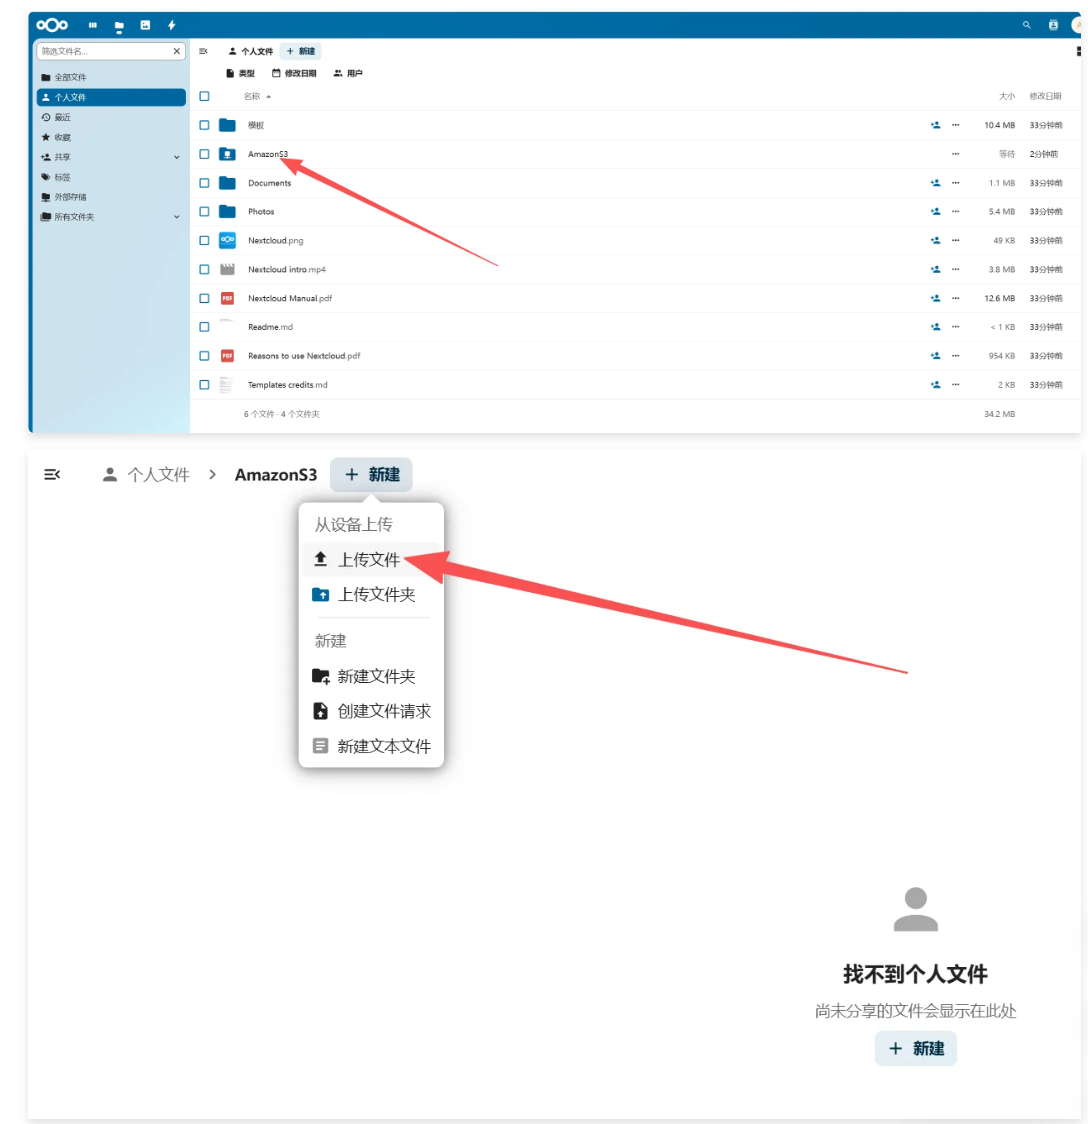The width and height of the screenshot is (1088, 1124).
Task: Open three-dot actions menu for AmazonS3
Action: pyautogui.click(x=955, y=154)
